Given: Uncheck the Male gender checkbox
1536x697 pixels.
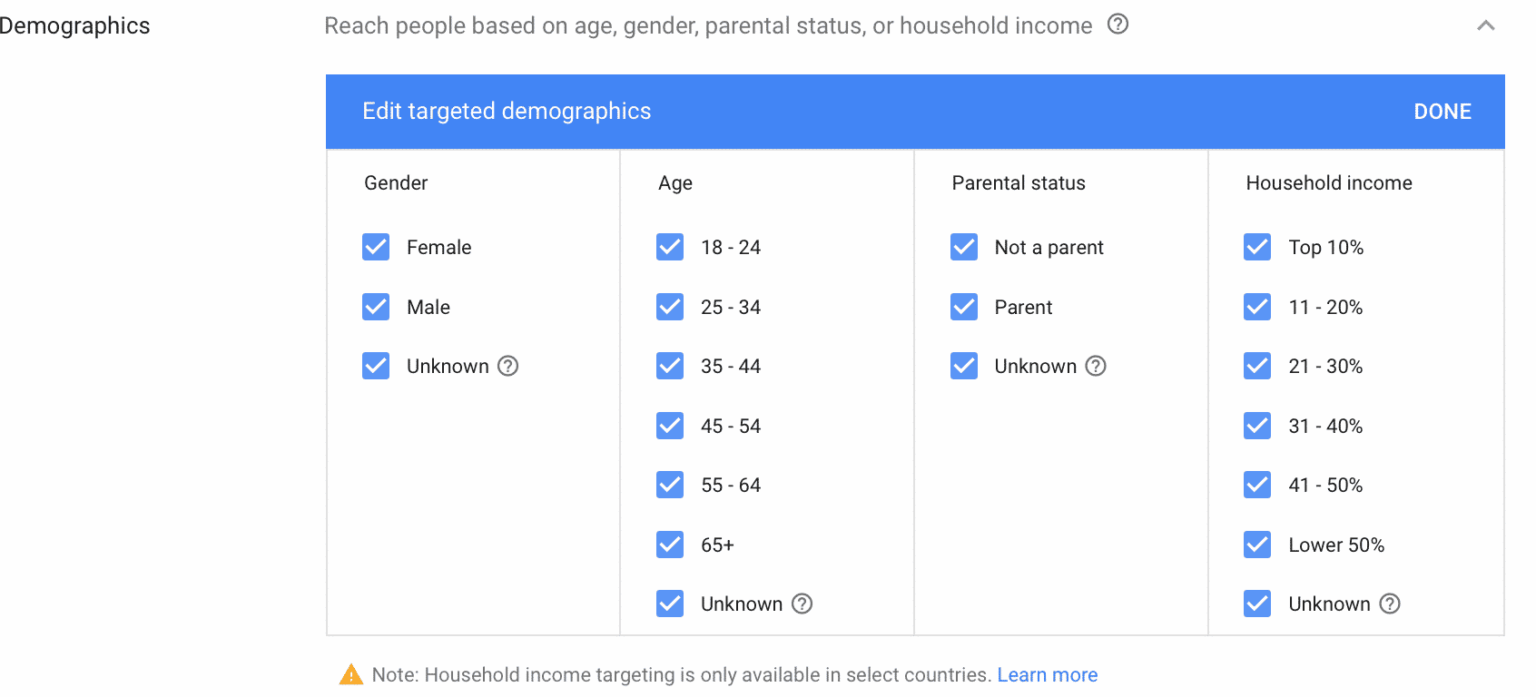Looking at the screenshot, I should (376, 307).
